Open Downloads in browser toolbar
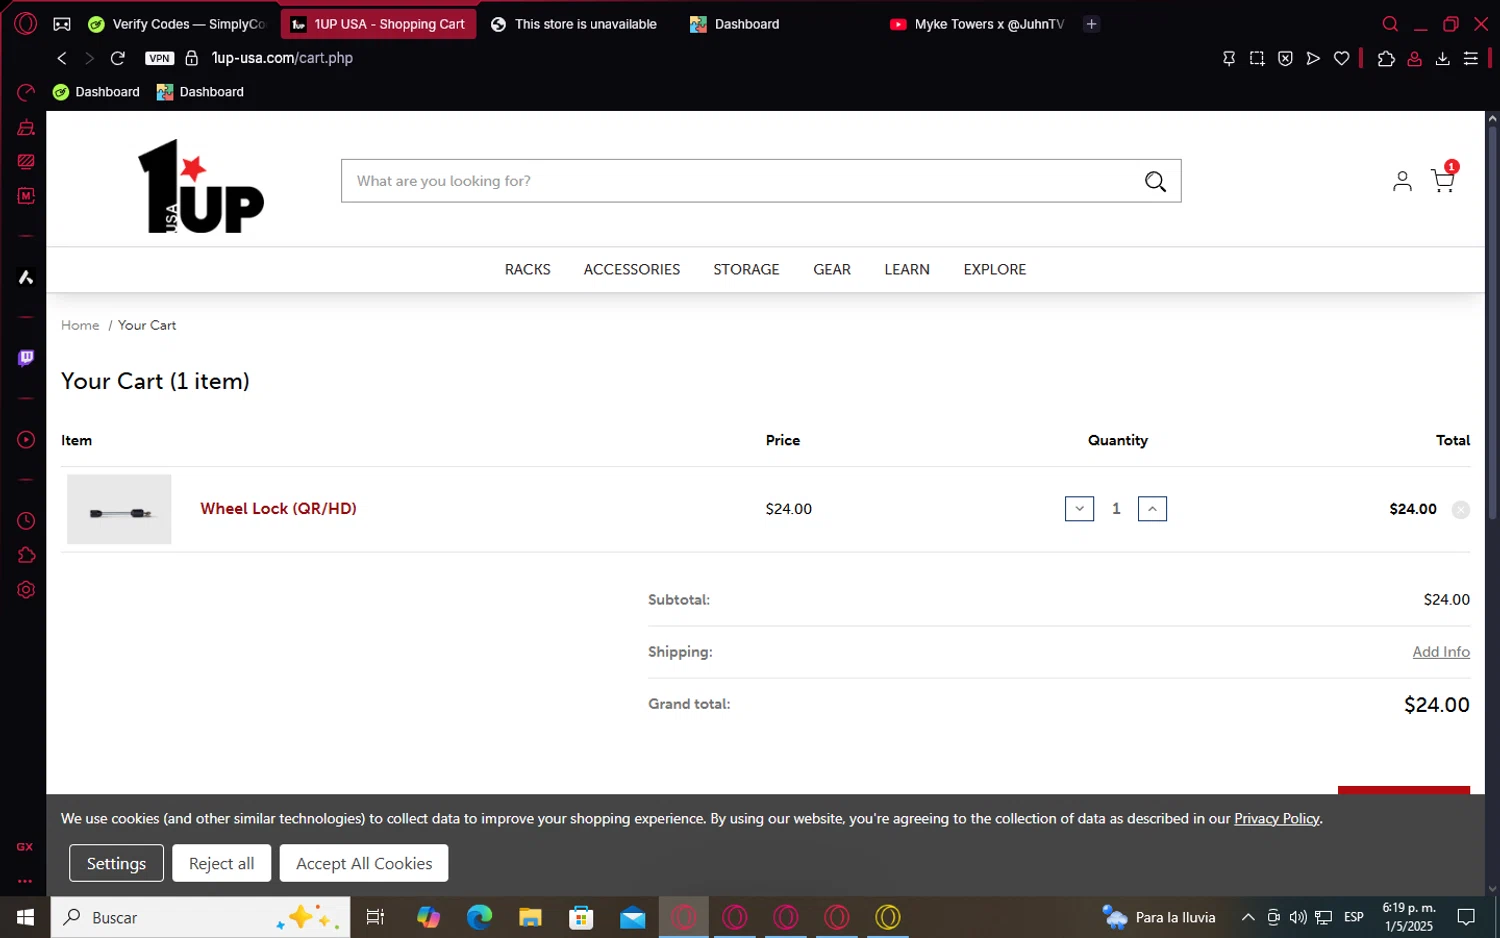This screenshot has height=938, width=1500. point(1442,59)
